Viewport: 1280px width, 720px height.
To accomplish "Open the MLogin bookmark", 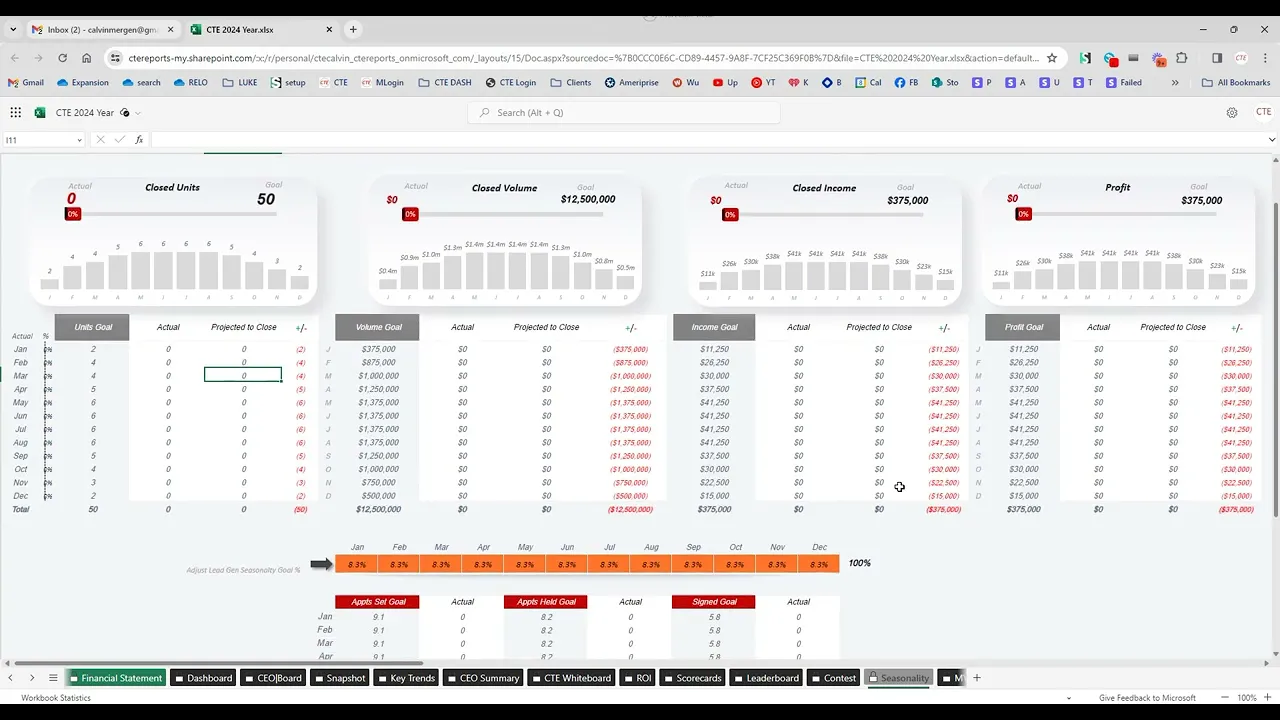I will click(x=382, y=83).
